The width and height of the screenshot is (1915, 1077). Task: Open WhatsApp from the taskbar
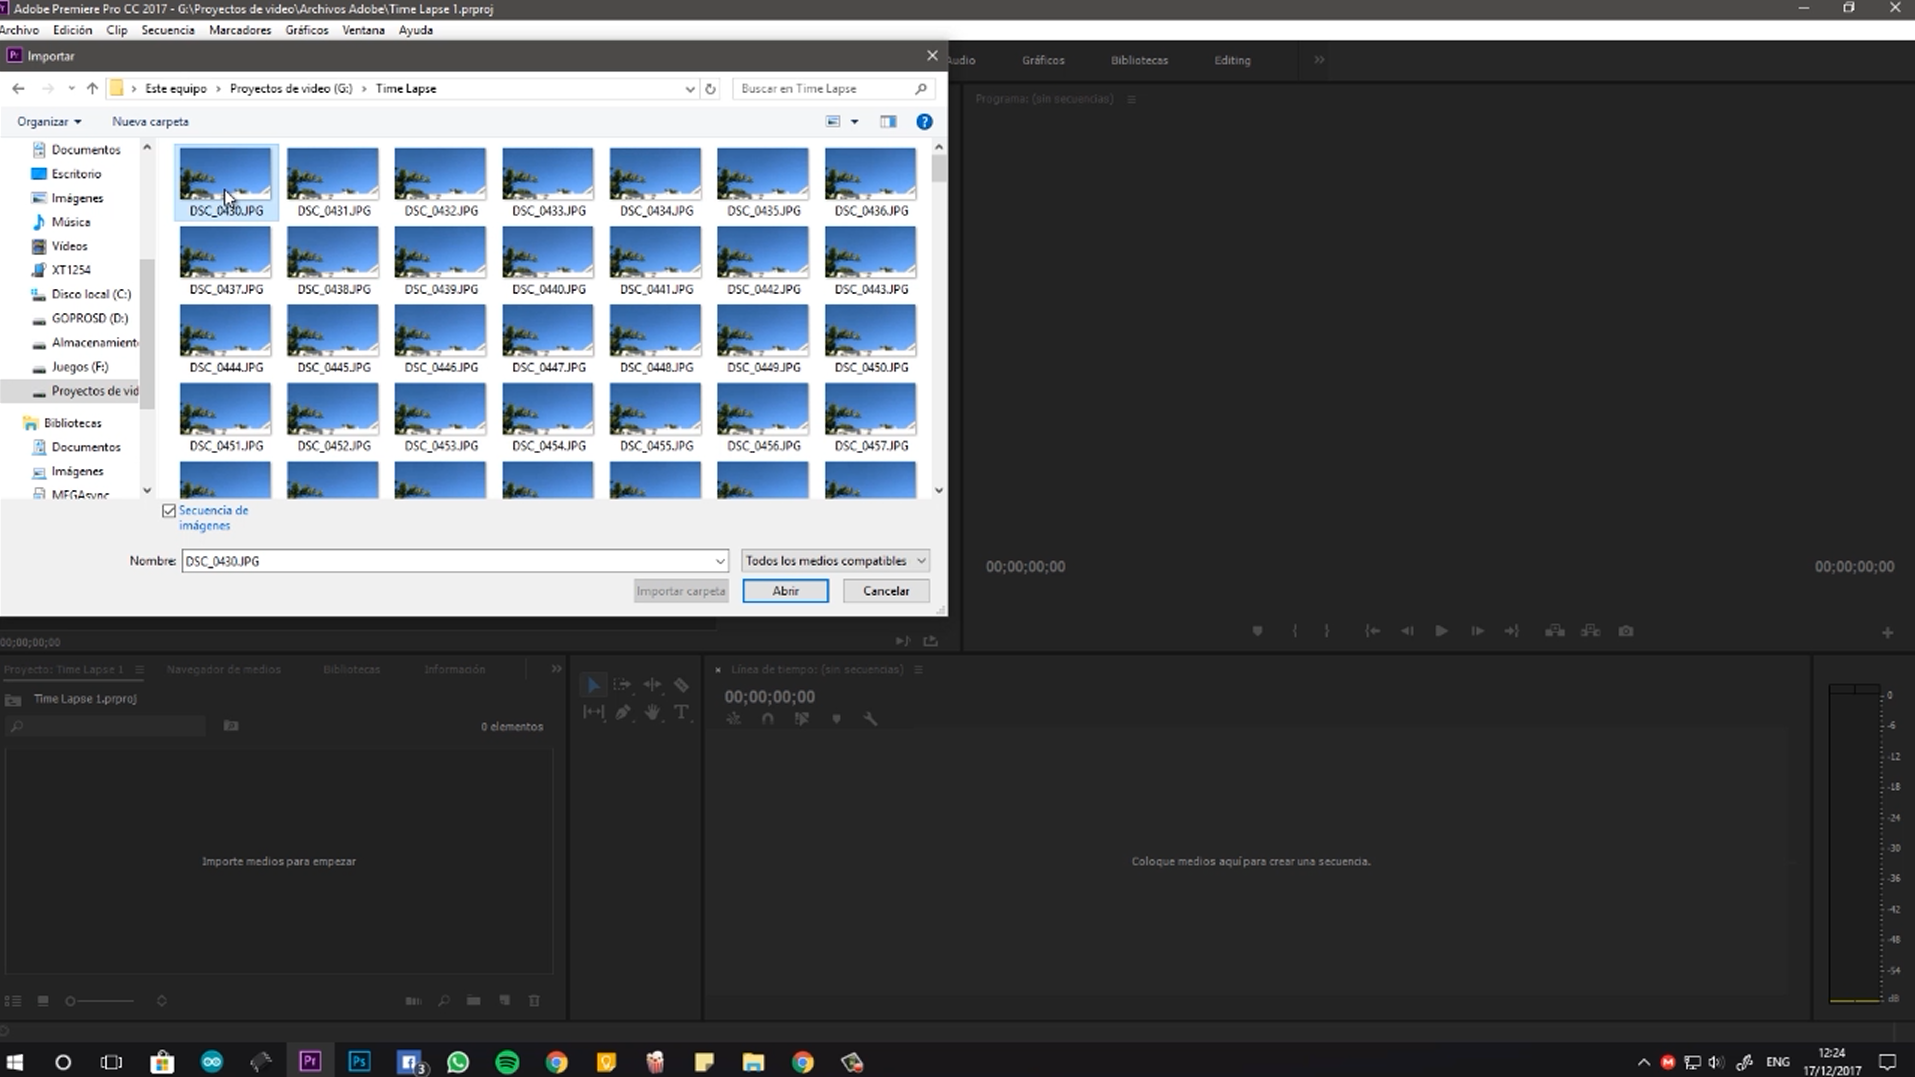click(x=458, y=1062)
